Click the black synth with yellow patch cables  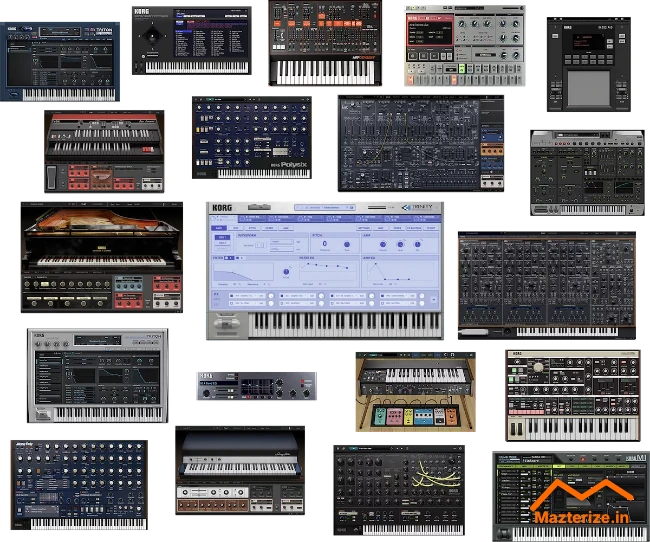click(399, 490)
